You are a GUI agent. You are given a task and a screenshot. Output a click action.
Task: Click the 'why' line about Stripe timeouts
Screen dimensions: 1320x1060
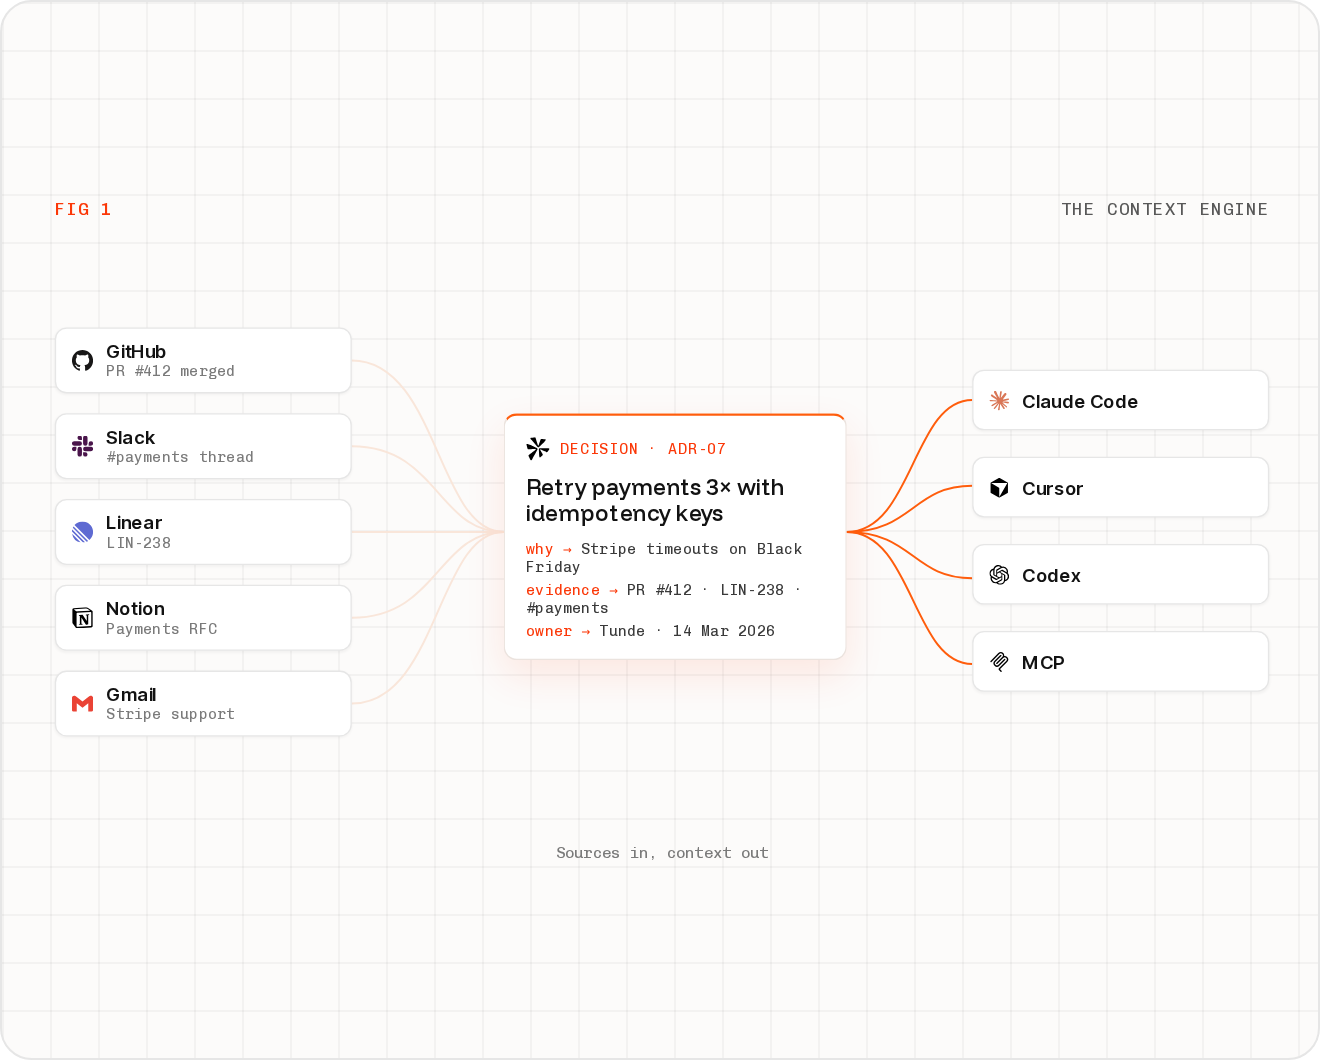664,558
